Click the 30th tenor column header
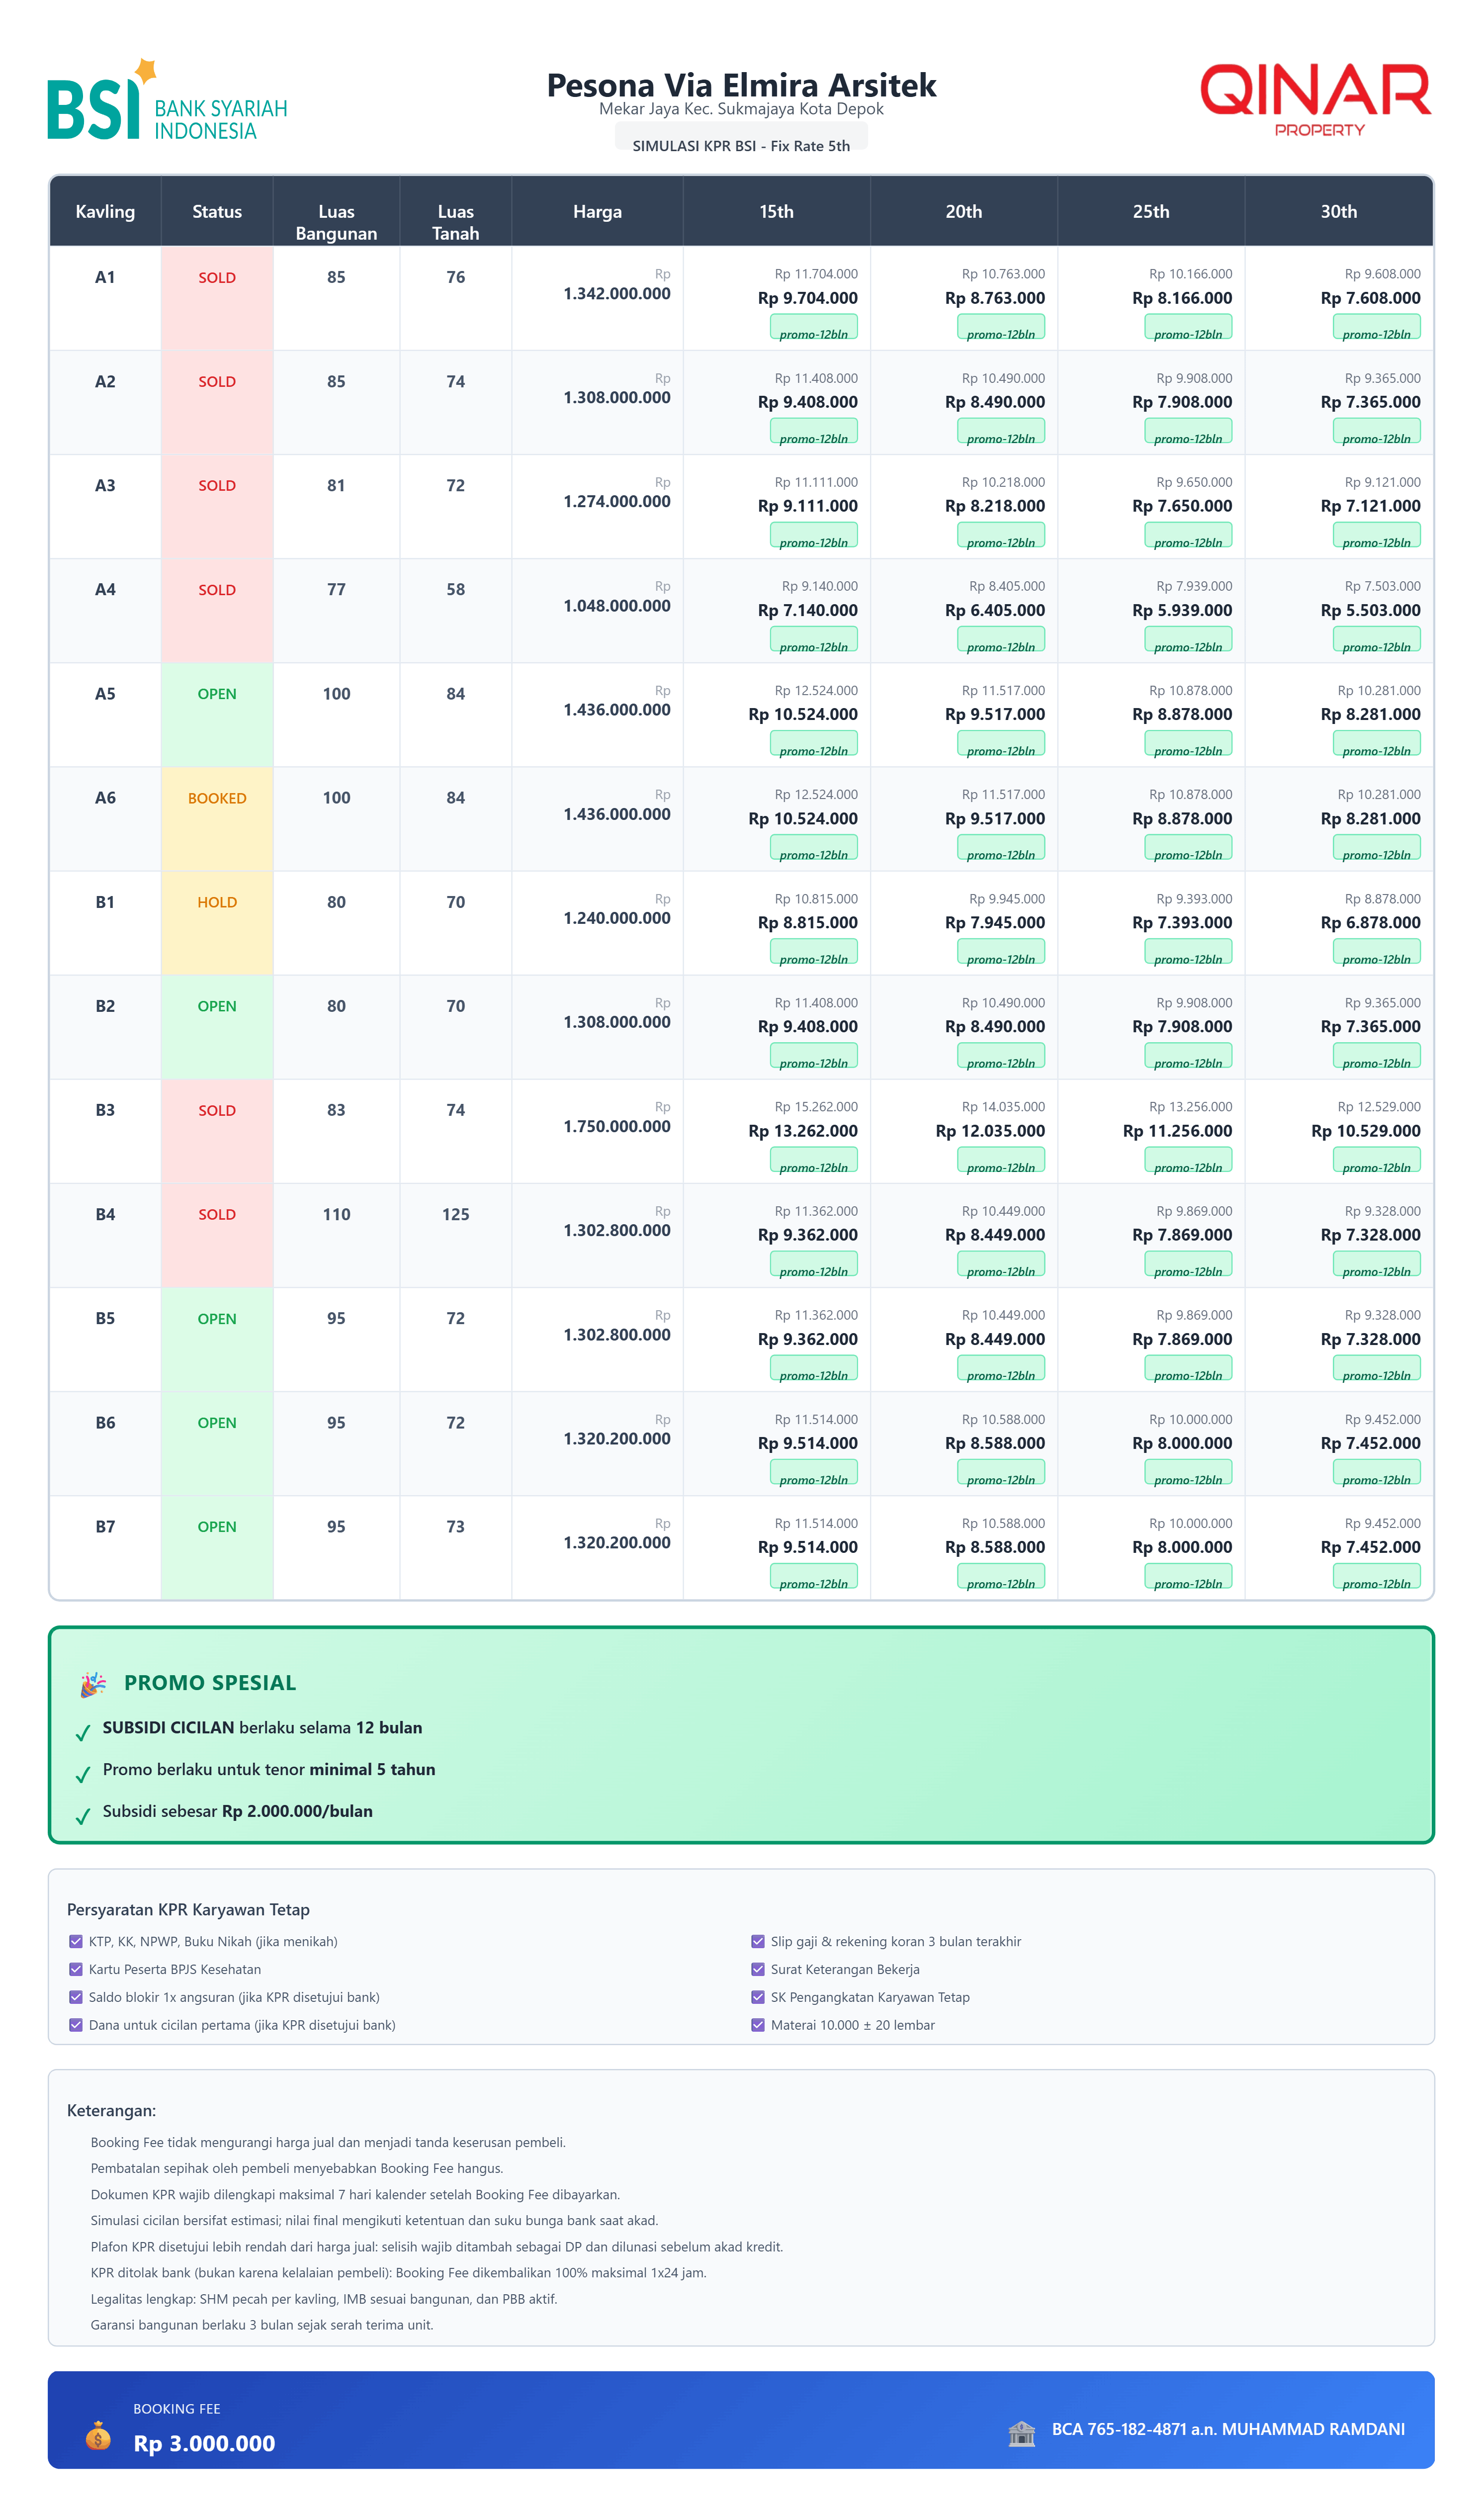1484x2518 pixels. (x=1338, y=212)
